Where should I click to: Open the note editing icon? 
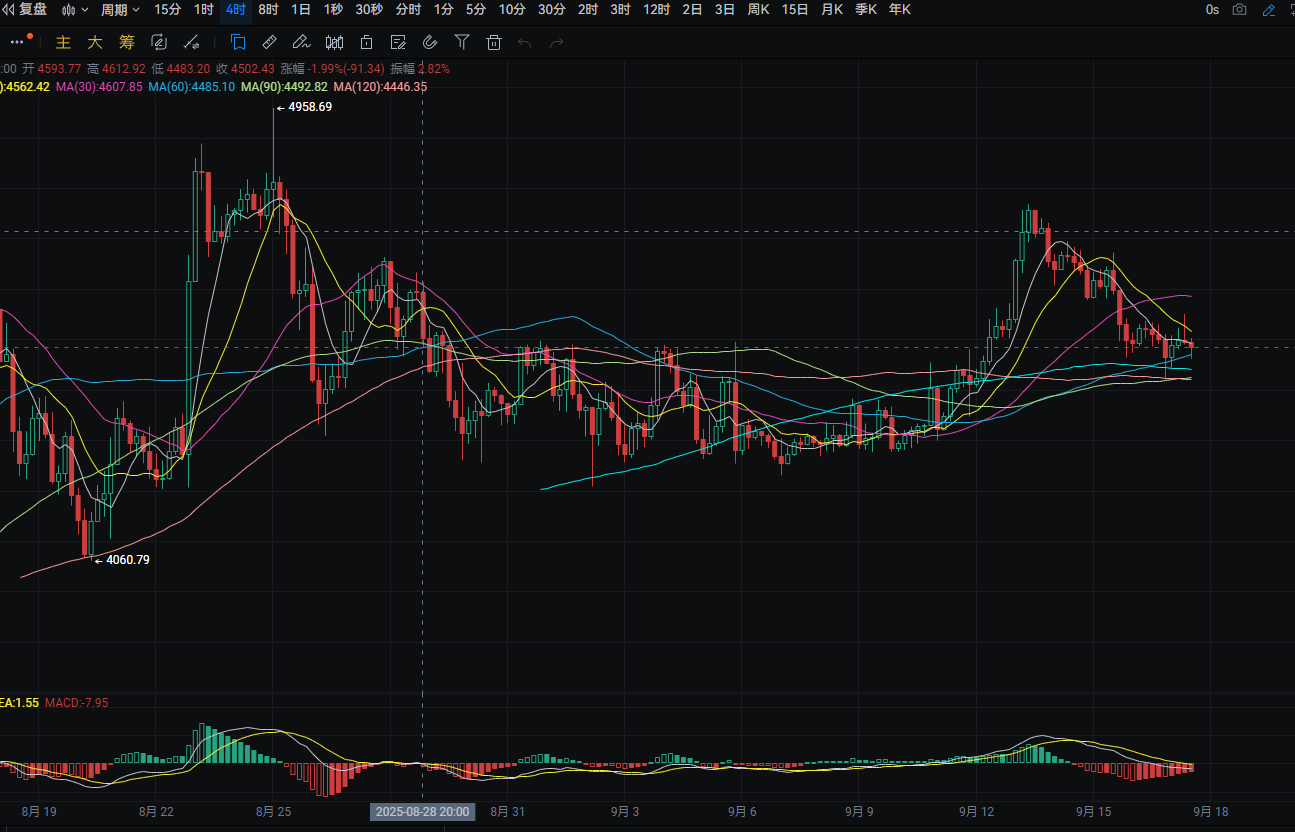coord(398,42)
